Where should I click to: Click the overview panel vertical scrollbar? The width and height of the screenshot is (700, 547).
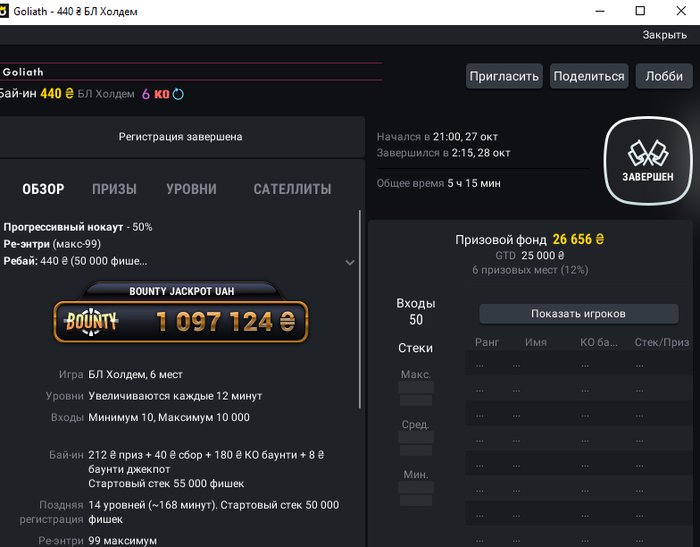[360, 309]
